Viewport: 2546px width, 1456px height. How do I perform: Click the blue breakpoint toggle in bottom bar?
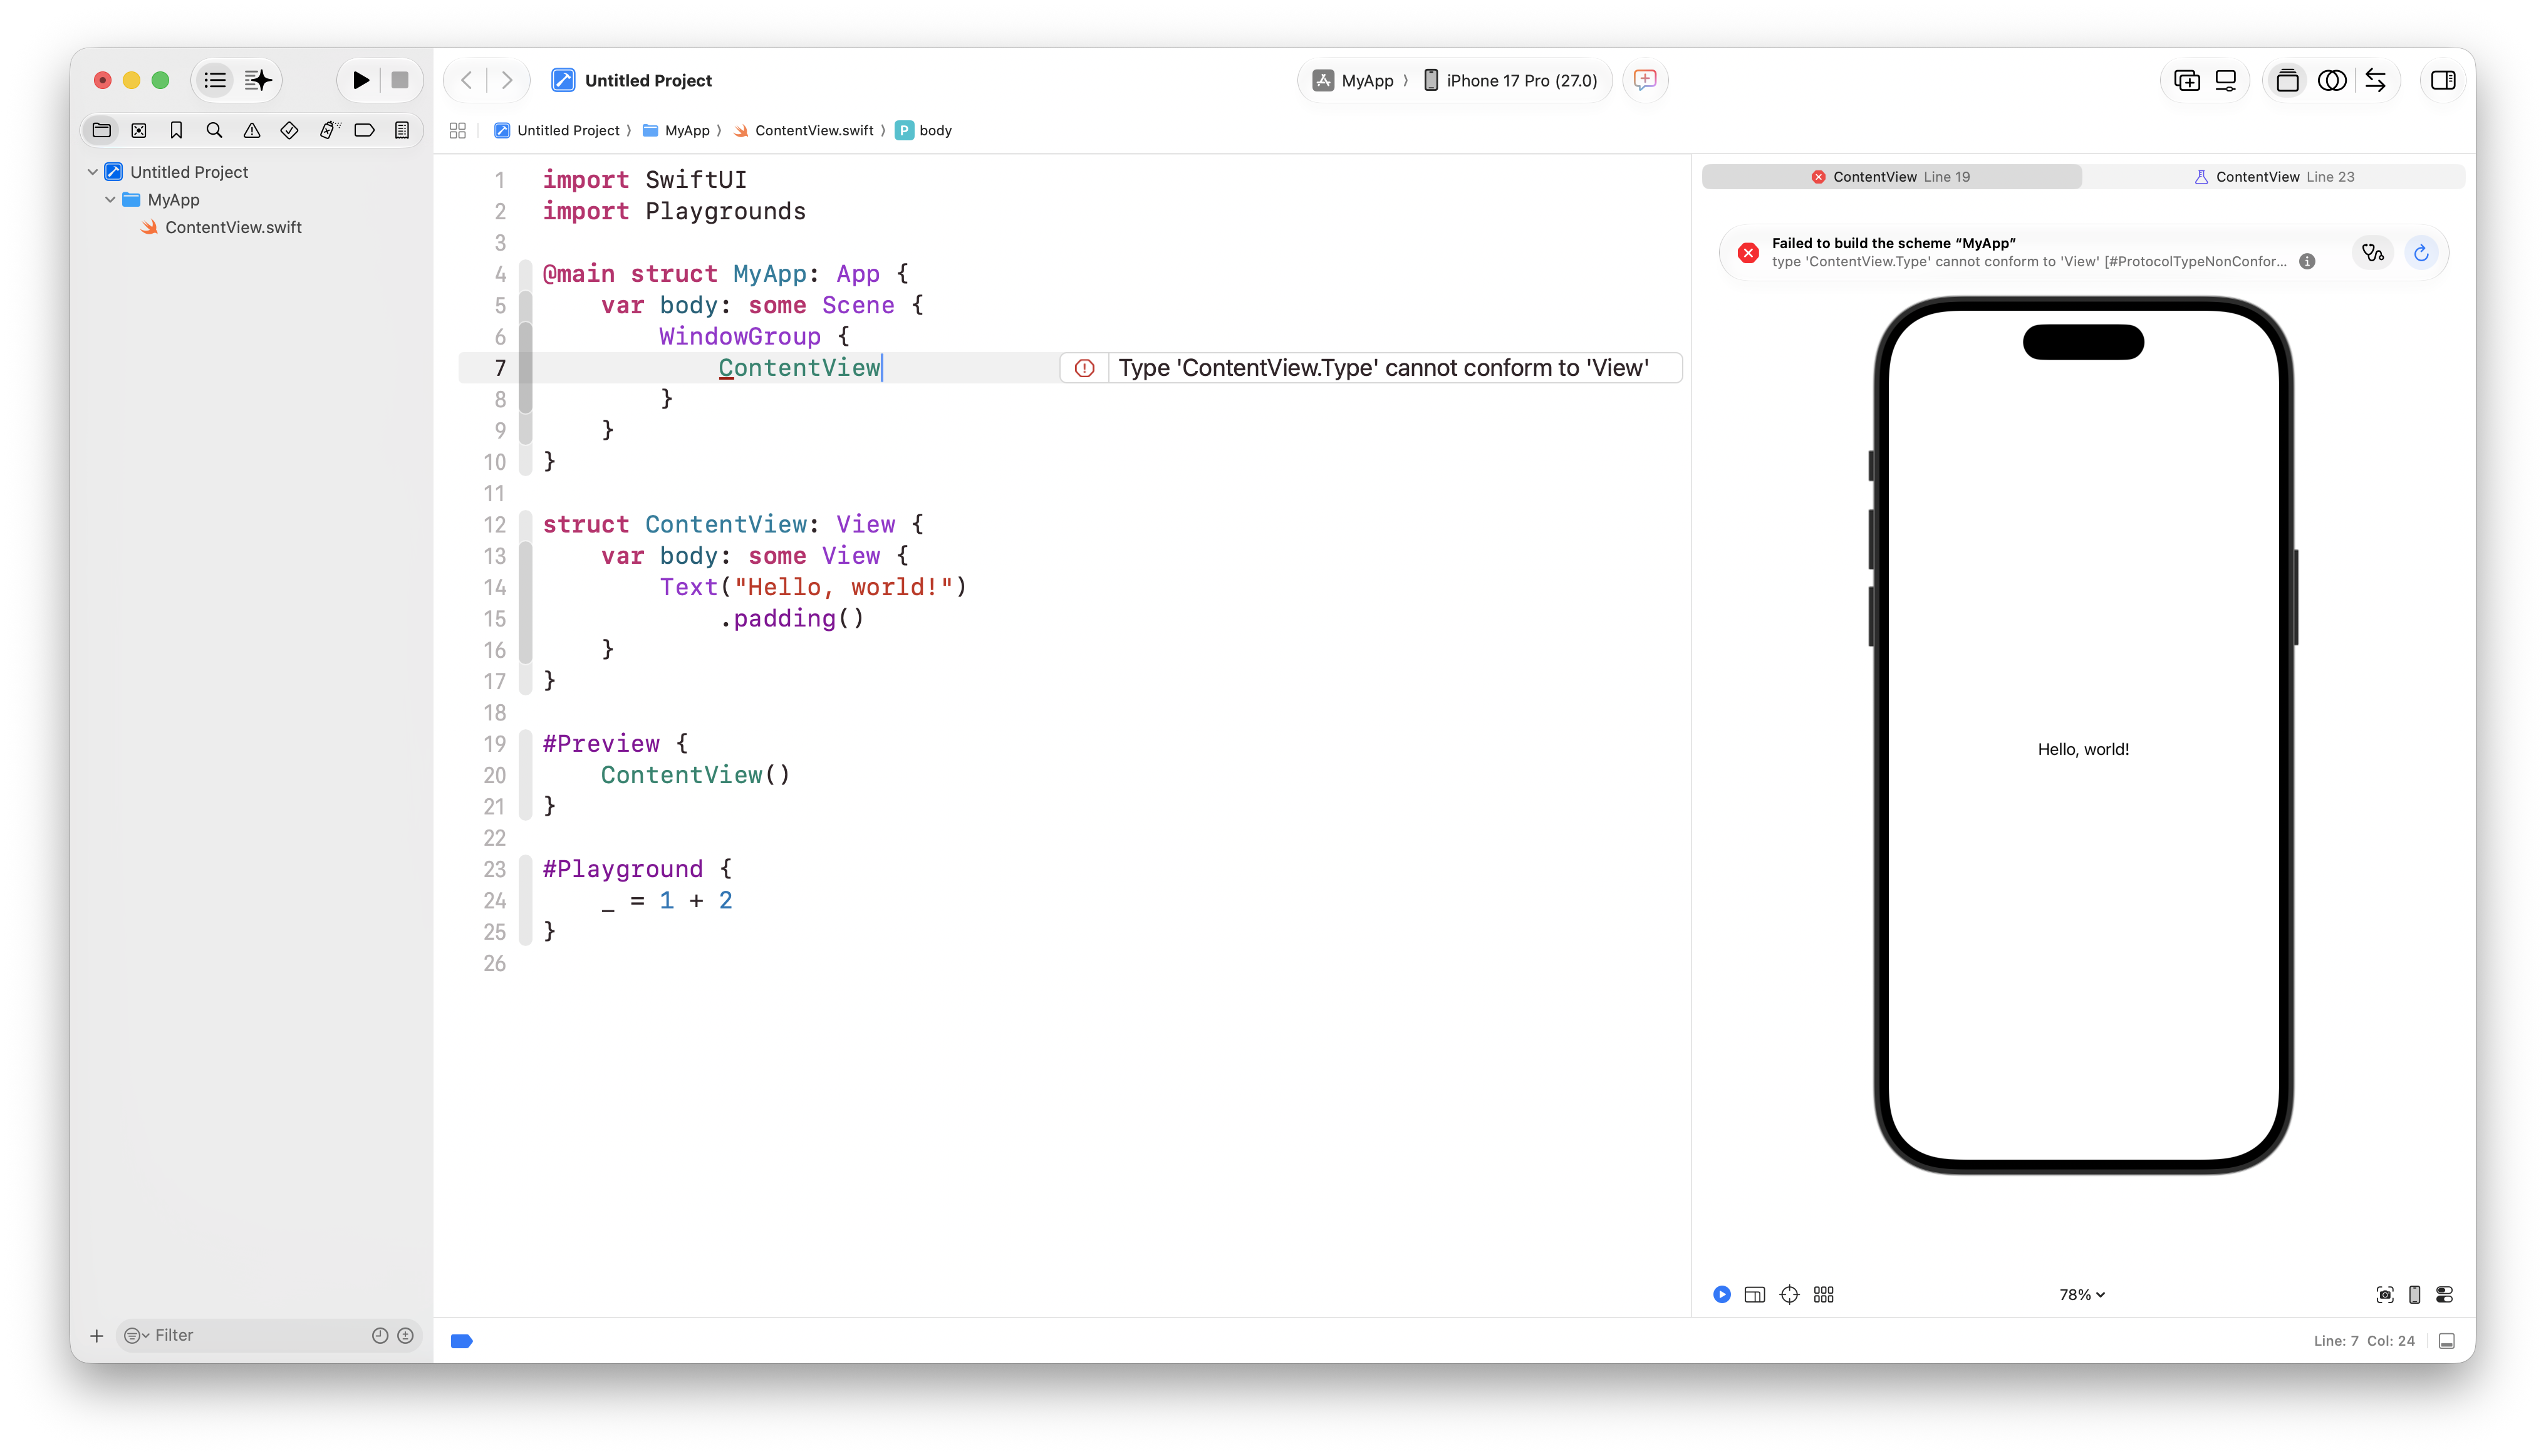(462, 1341)
